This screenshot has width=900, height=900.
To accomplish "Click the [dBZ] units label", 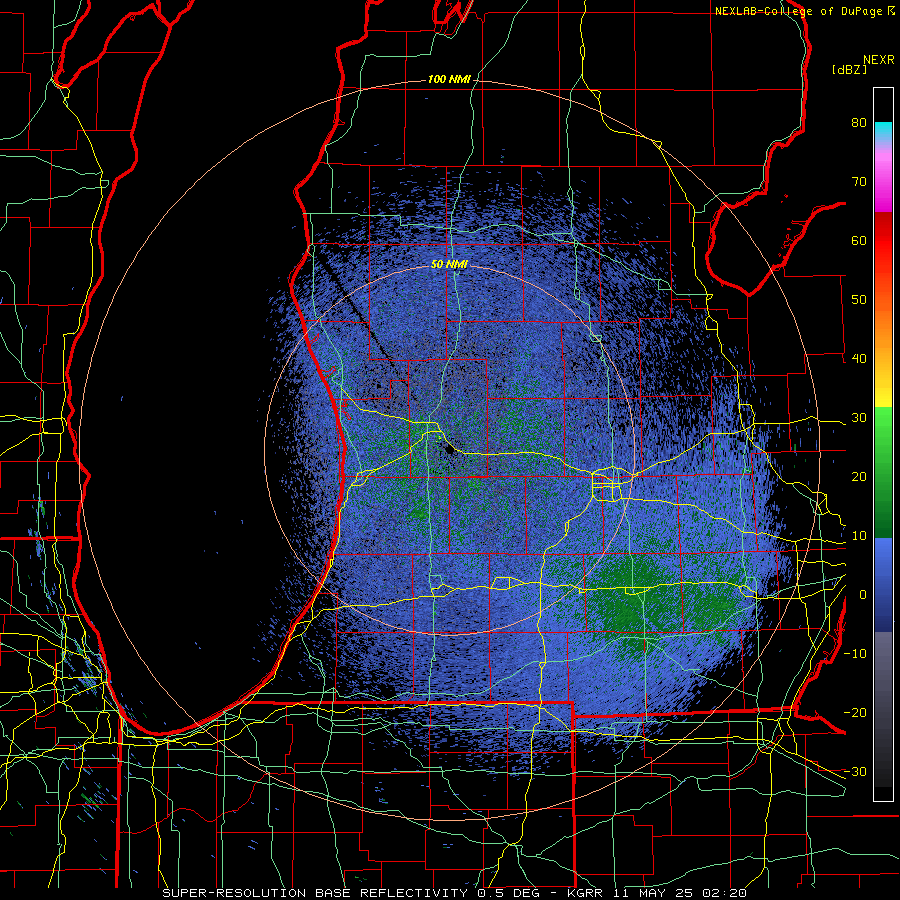I will (x=849, y=70).
